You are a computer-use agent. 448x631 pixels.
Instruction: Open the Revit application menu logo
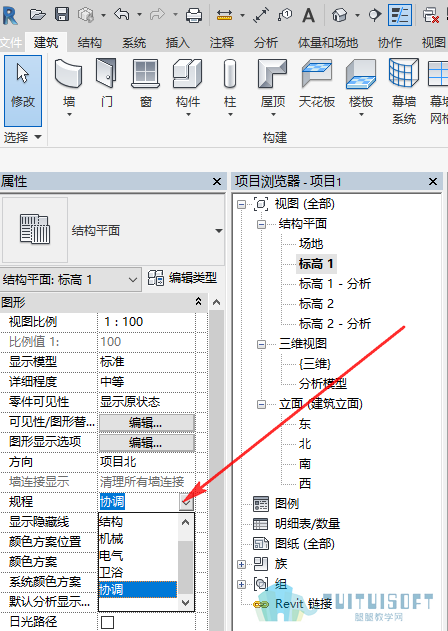coord(10,15)
